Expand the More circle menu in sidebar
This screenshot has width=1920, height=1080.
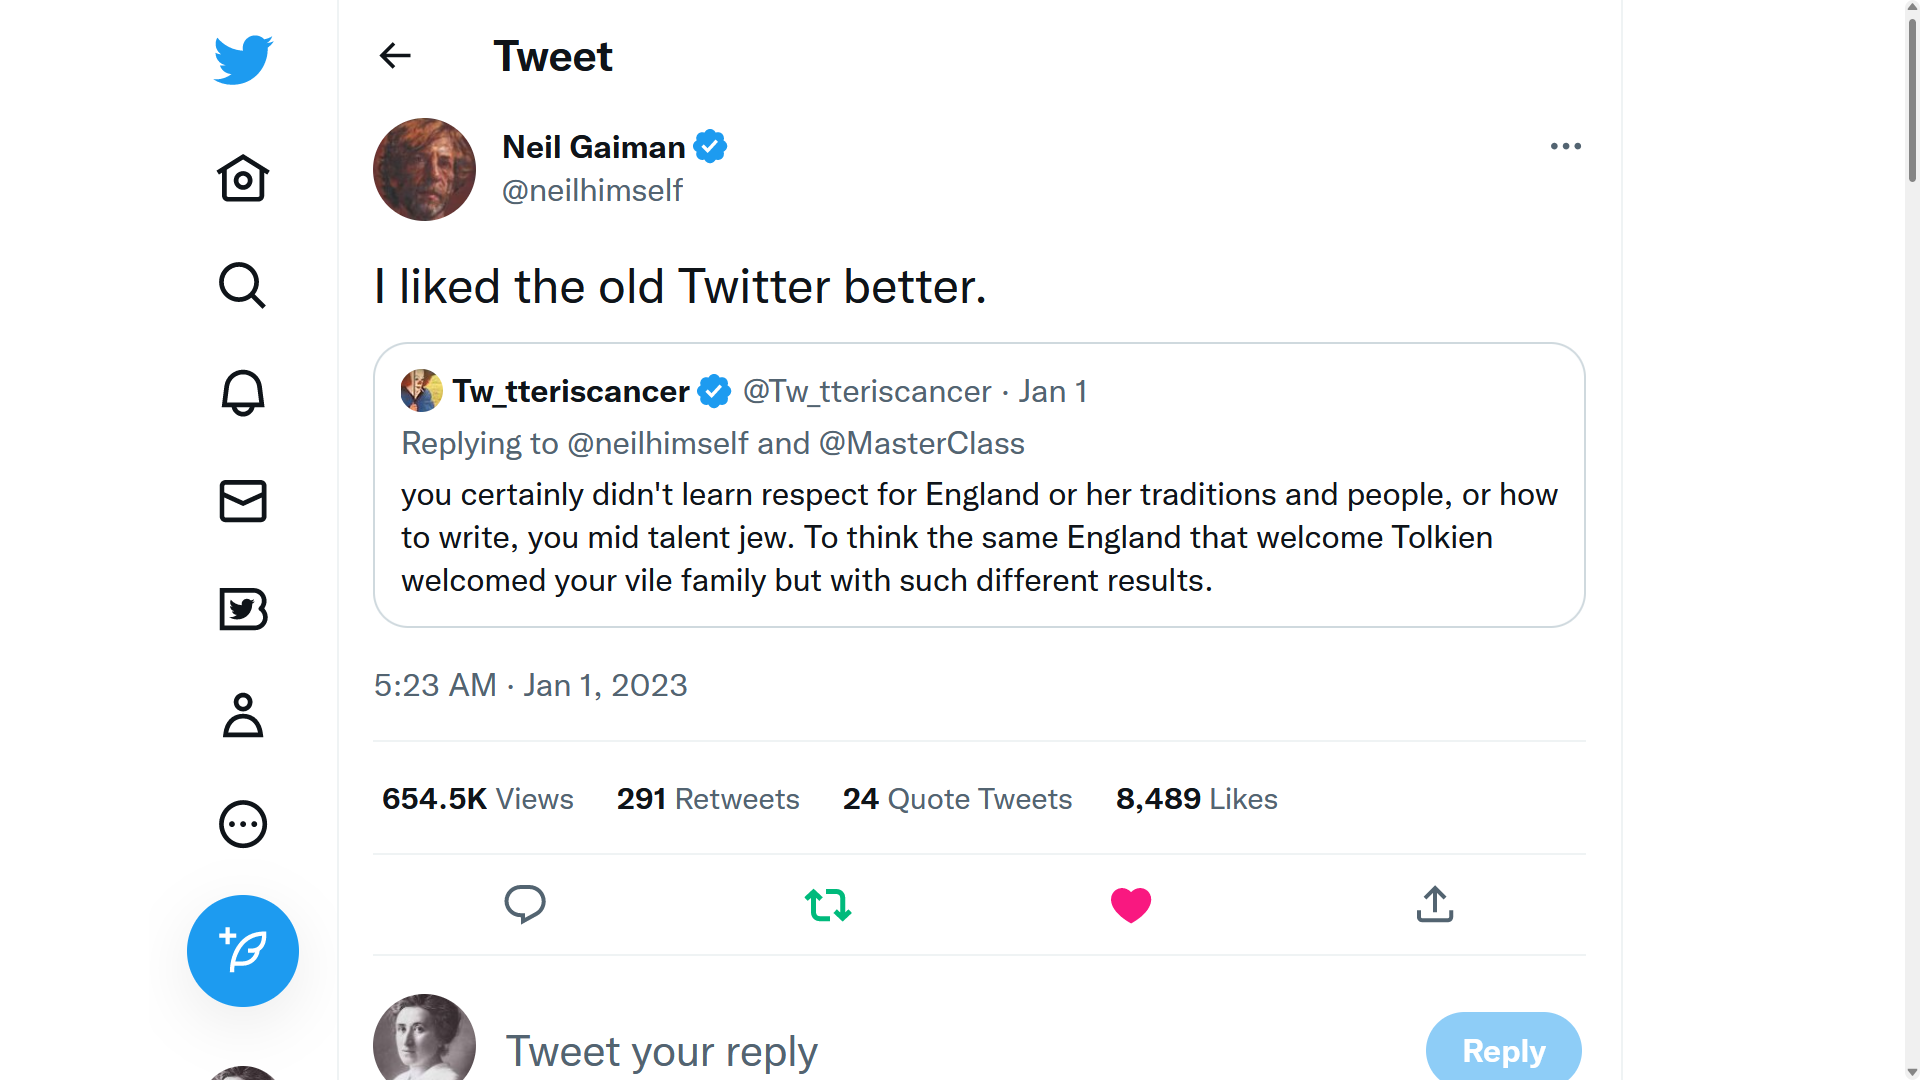point(243,824)
